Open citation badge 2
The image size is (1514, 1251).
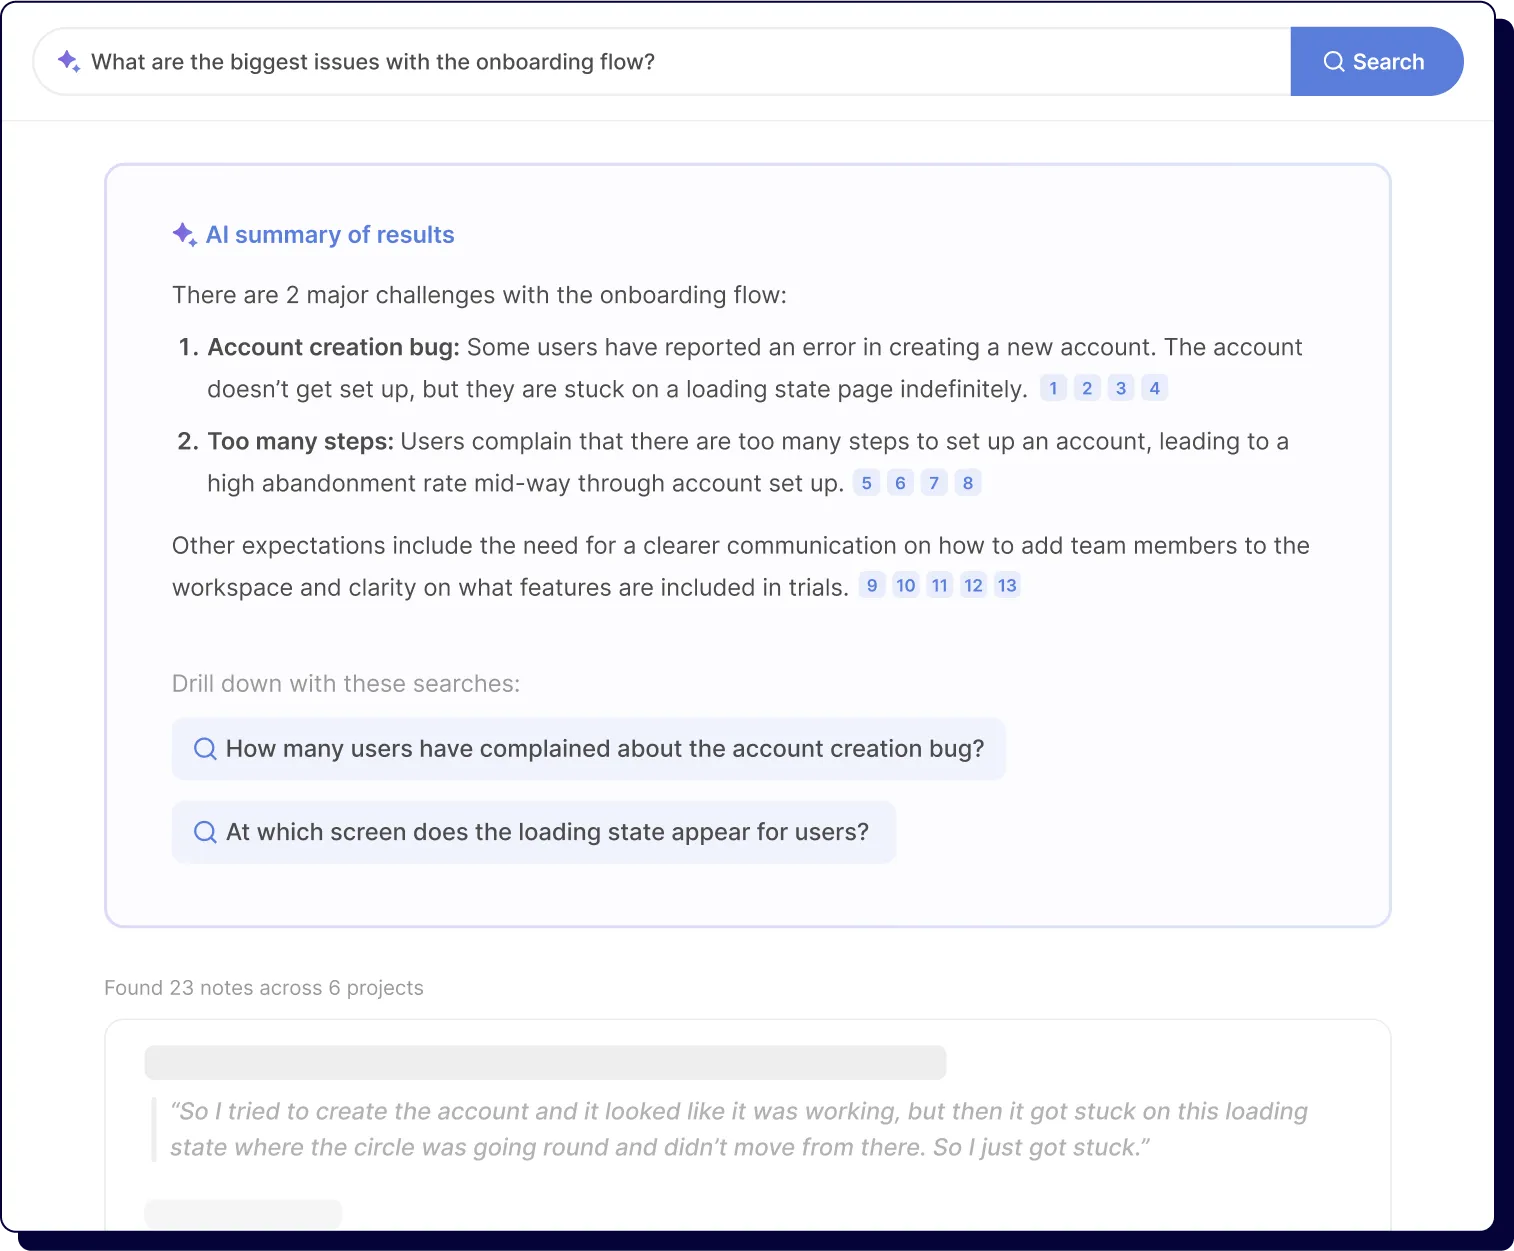[x=1087, y=388]
